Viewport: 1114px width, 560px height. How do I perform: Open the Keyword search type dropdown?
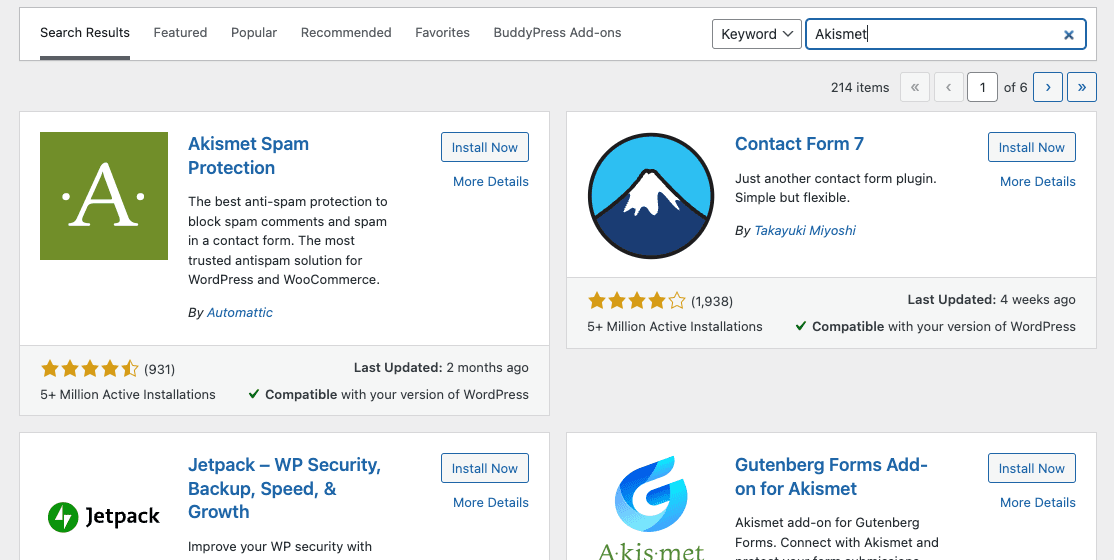point(757,34)
